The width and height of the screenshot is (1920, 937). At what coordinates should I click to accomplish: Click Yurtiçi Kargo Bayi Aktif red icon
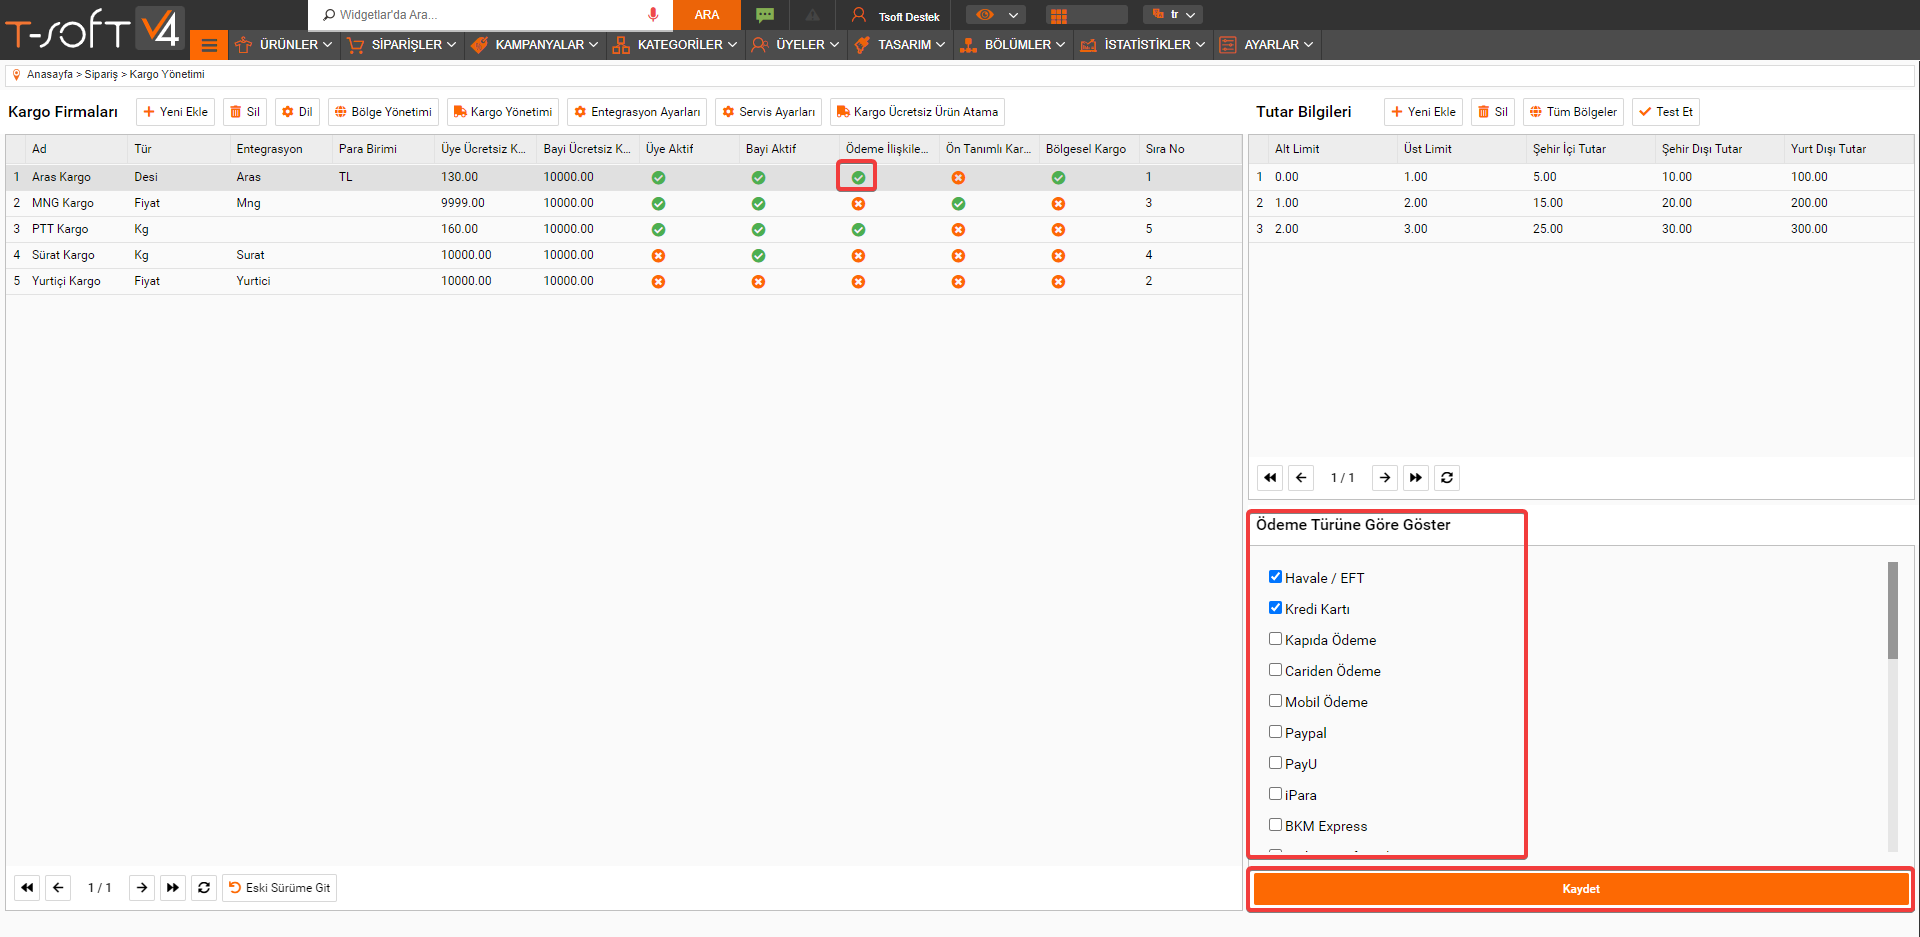click(x=758, y=282)
